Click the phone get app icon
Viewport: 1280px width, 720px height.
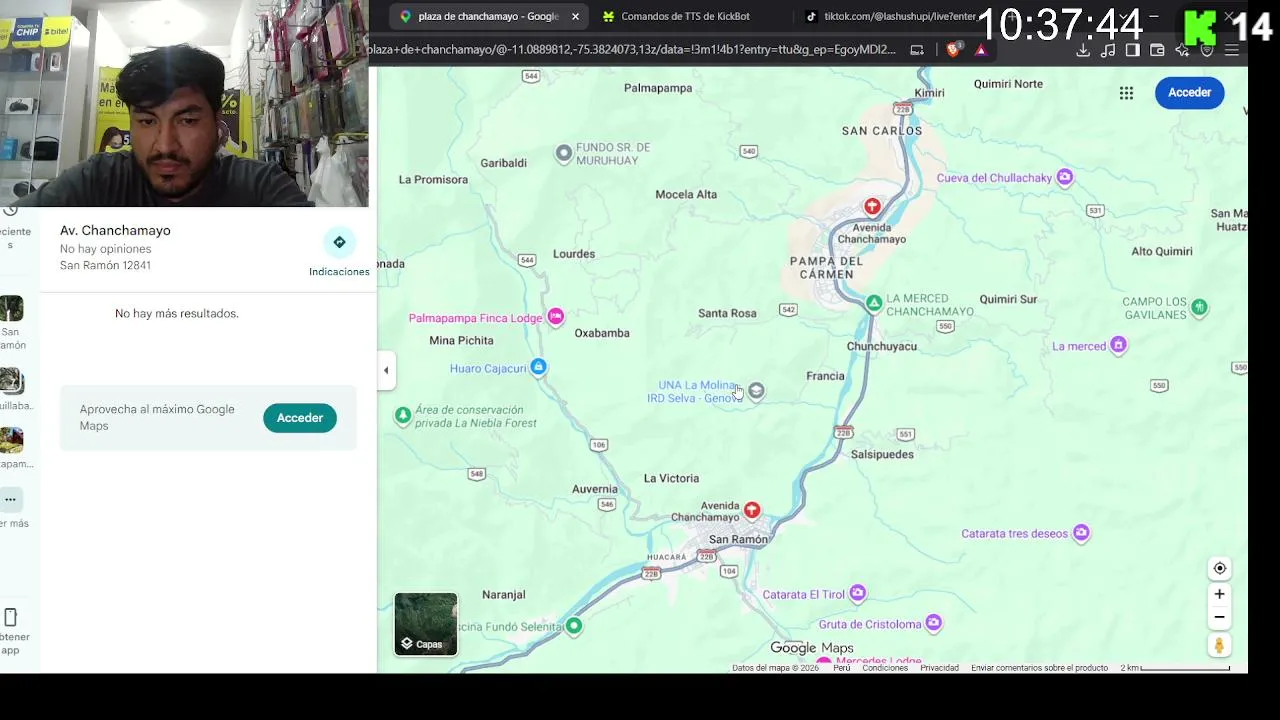(10, 617)
